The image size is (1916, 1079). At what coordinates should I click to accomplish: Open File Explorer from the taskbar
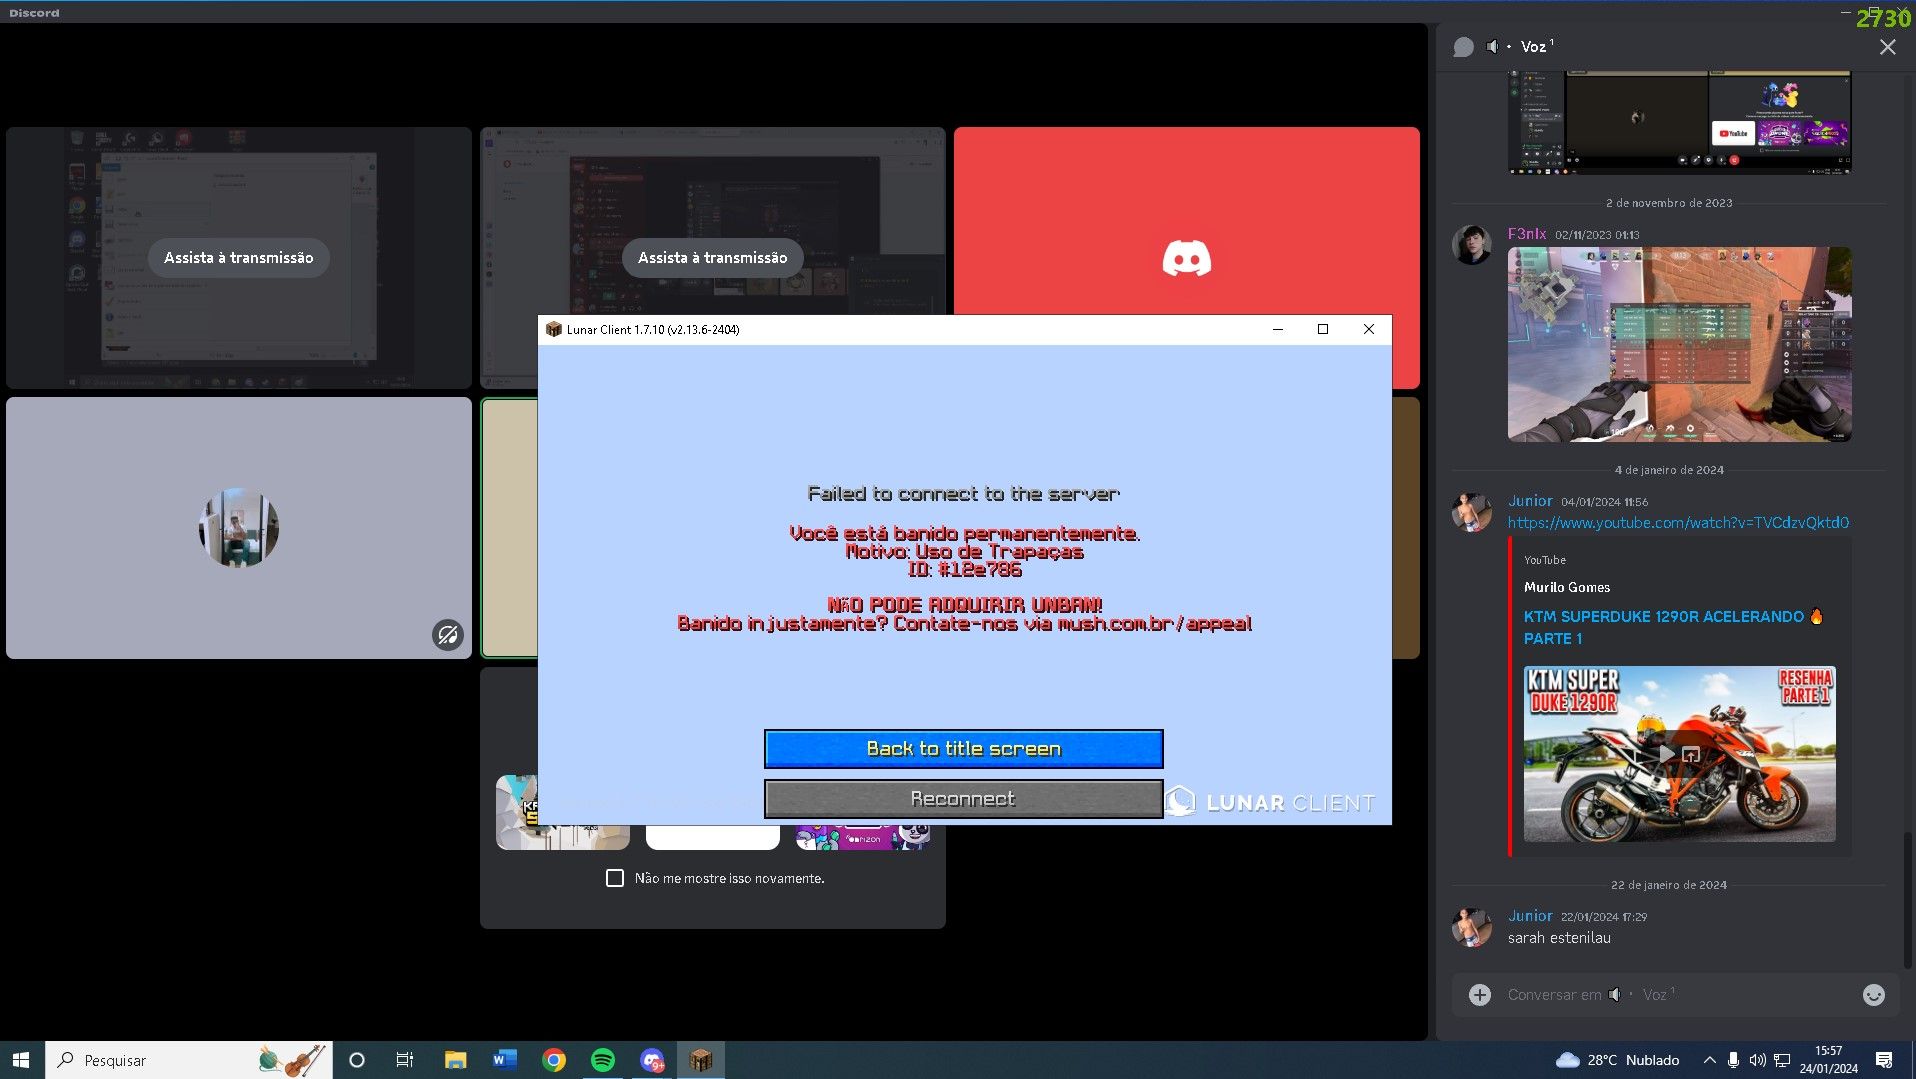pyautogui.click(x=455, y=1059)
